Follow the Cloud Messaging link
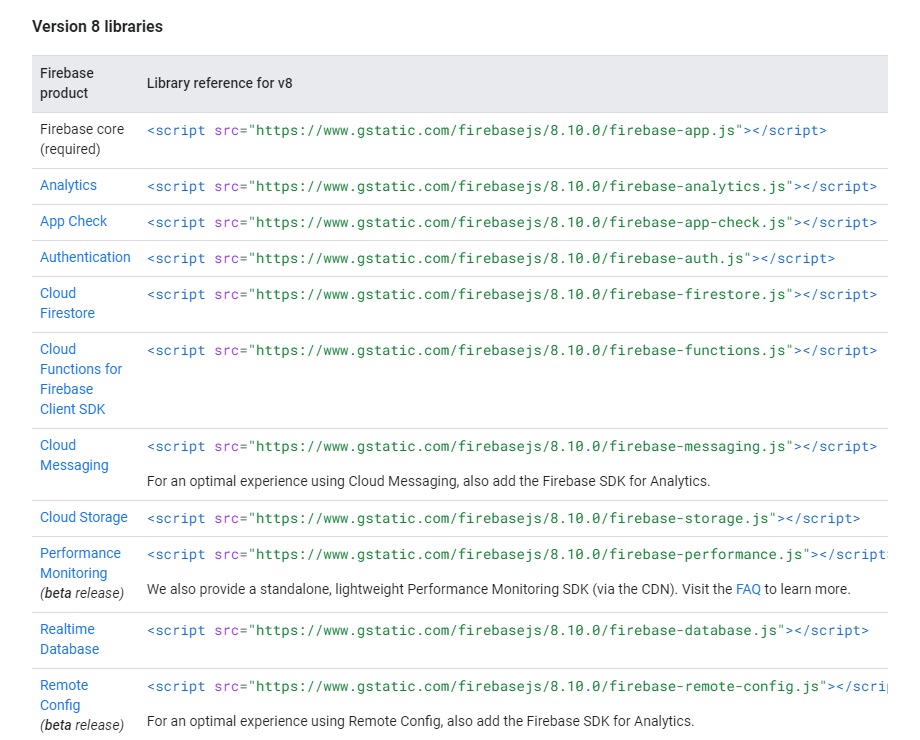920x740 pixels. coord(74,455)
